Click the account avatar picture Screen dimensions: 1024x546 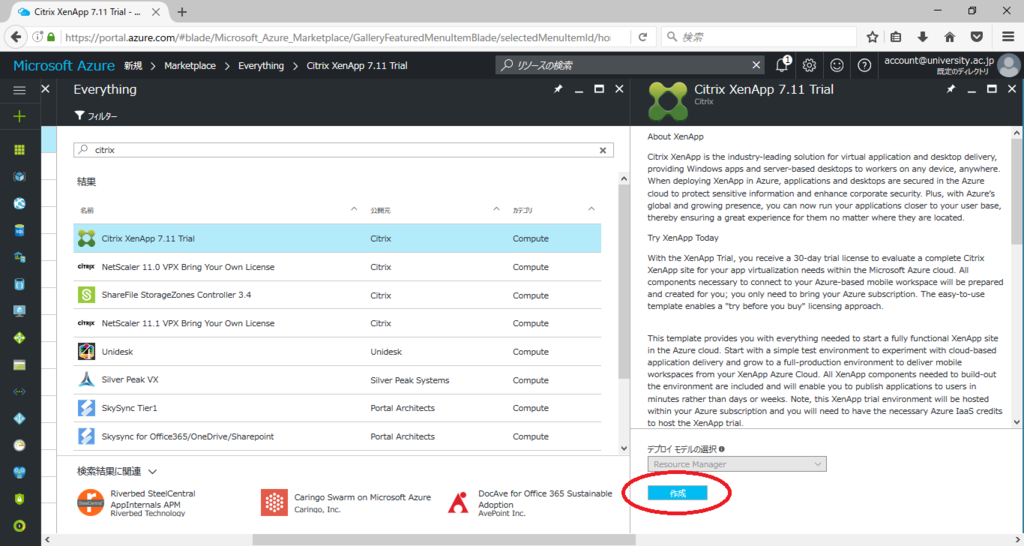pos(1008,65)
